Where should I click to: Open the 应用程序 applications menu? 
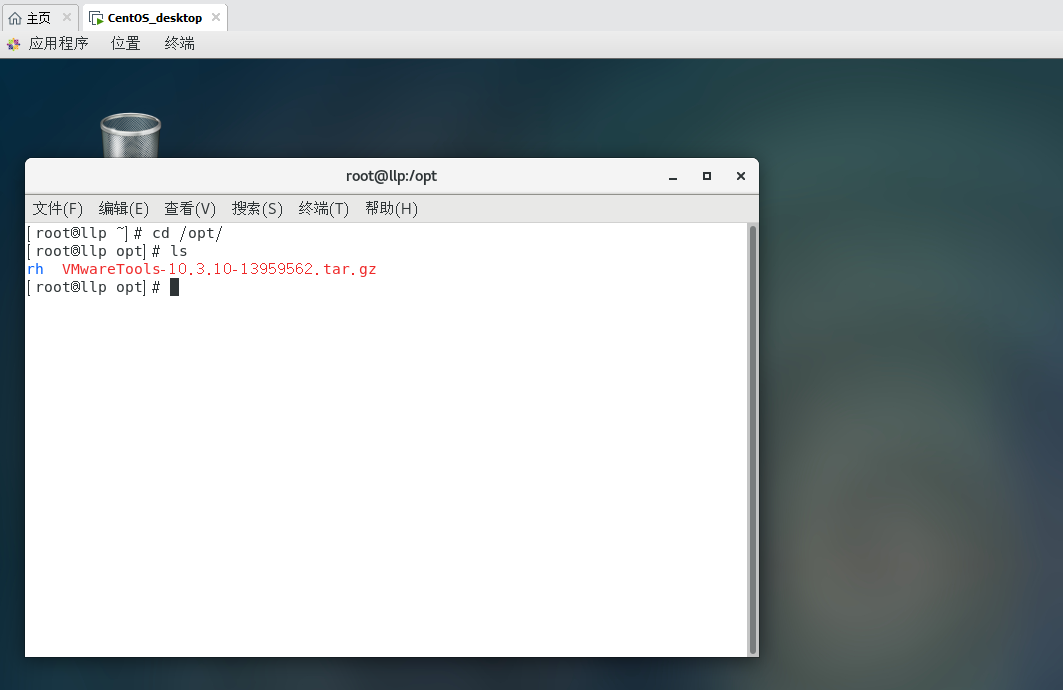coord(58,43)
